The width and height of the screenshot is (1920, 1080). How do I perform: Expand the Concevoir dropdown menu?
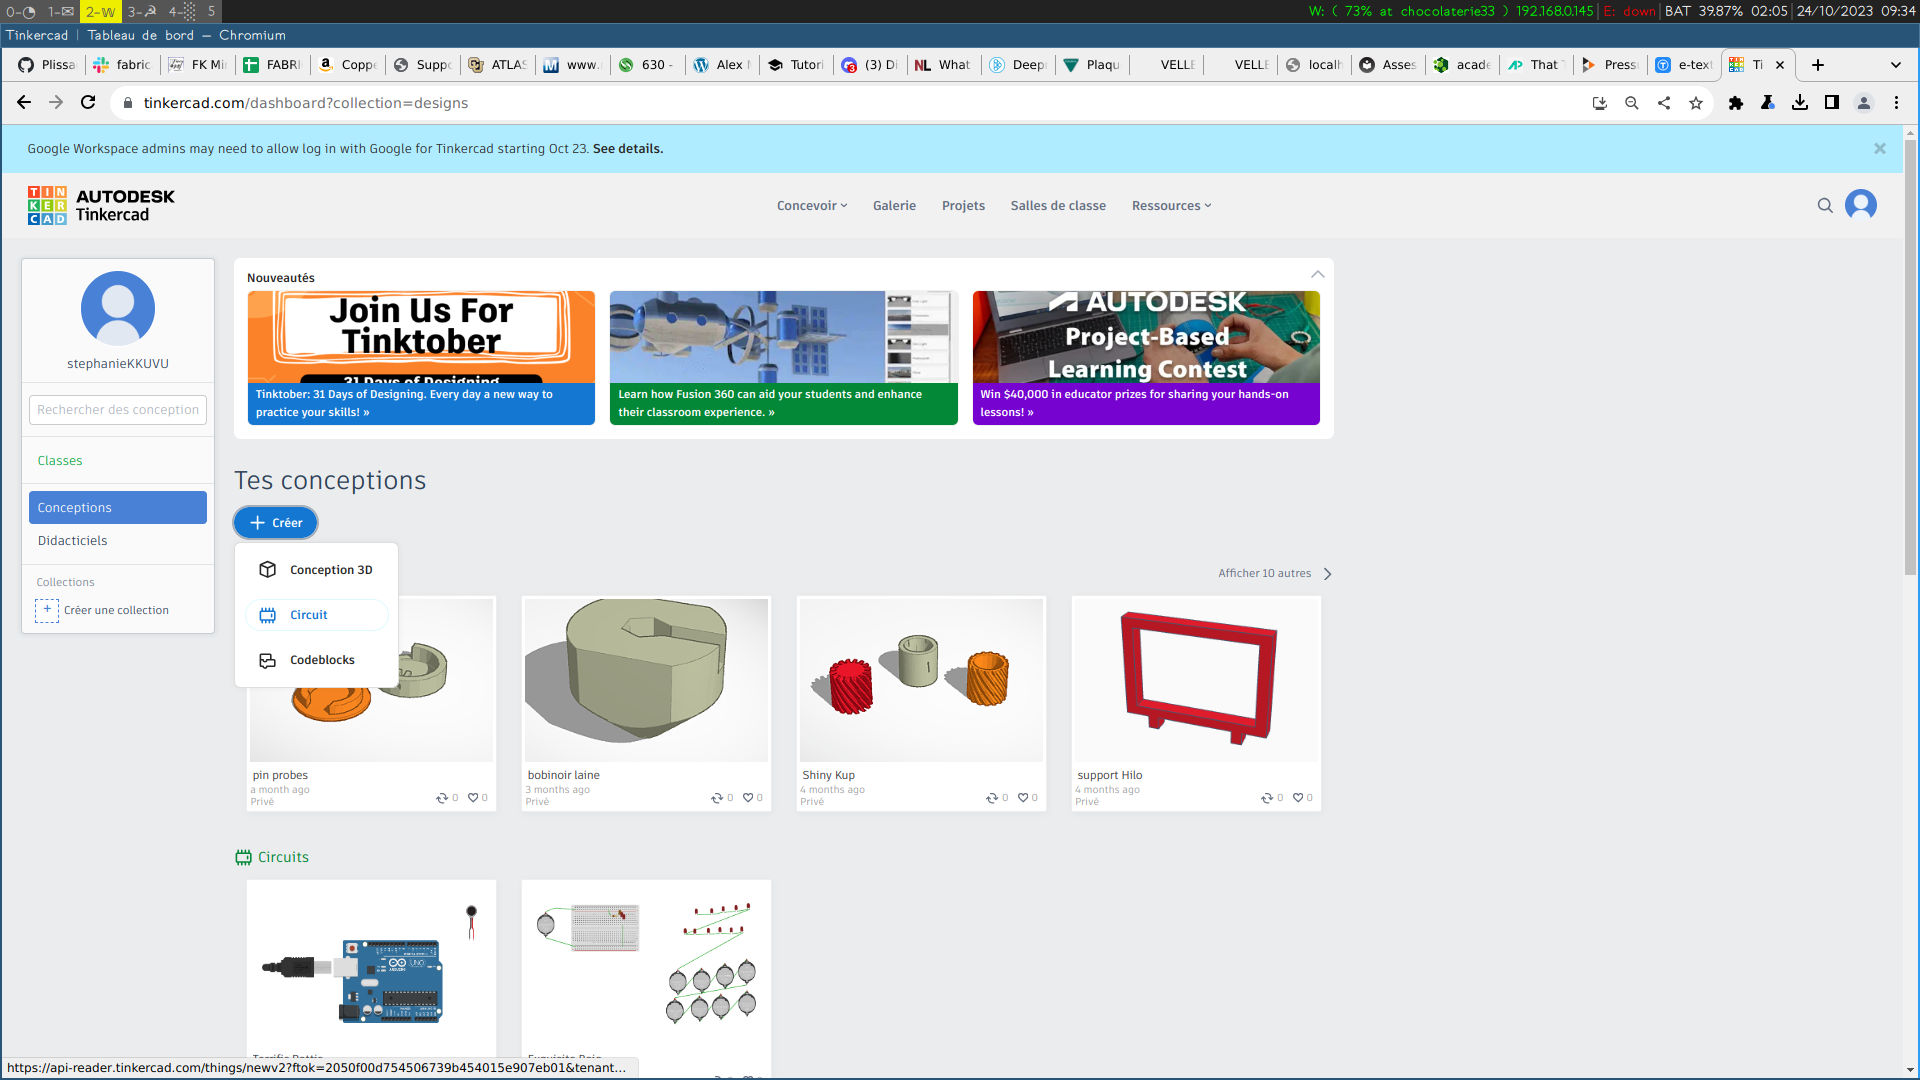(812, 206)
